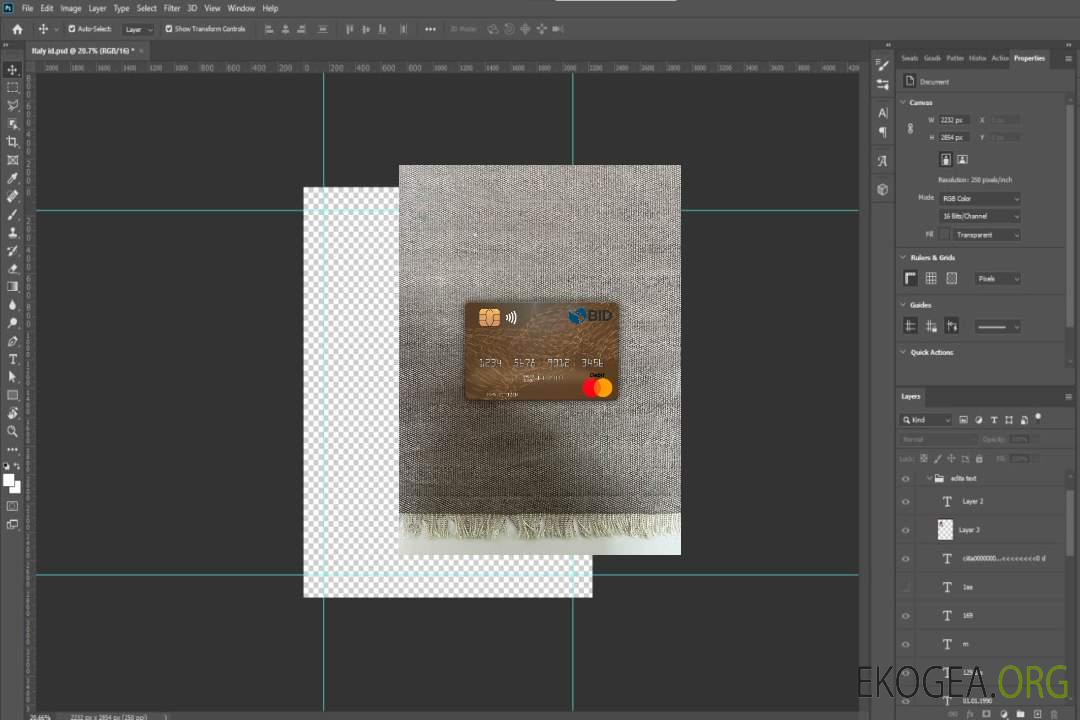
Task: Click the foreground color swatch
Action: click(x=9, y=481)
